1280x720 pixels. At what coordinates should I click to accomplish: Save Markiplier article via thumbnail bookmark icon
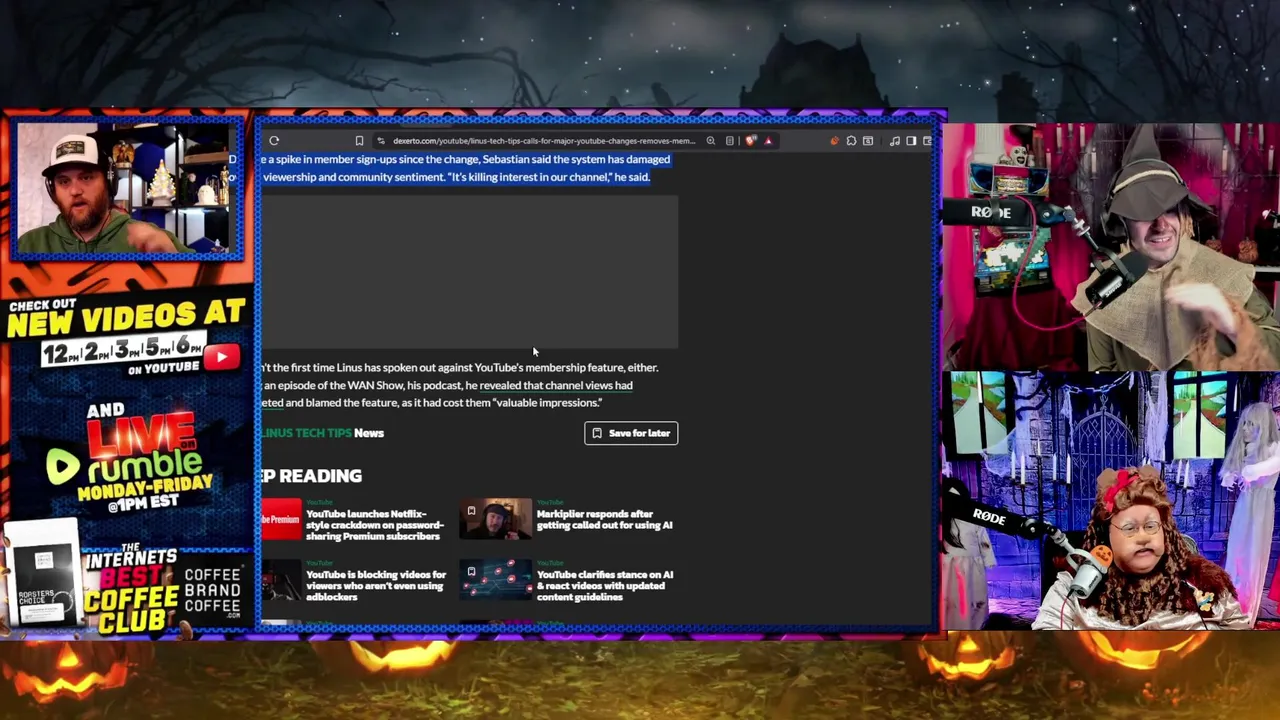[471, 510]
